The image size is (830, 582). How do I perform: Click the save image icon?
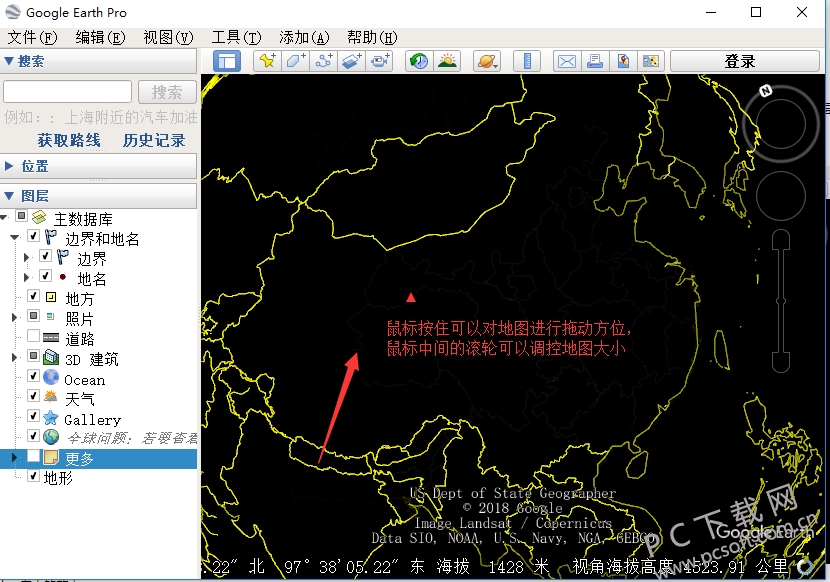coord(651,61)
